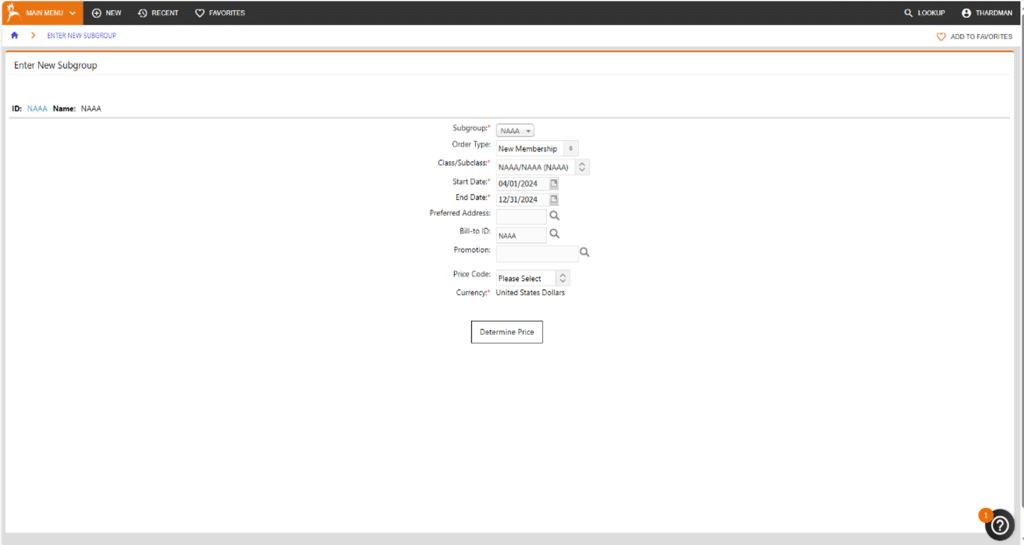Viewport: 1024px width, 545px height.
Task: Open the Recent items menu
Action: pyautogui.click(x=158, y=13)
